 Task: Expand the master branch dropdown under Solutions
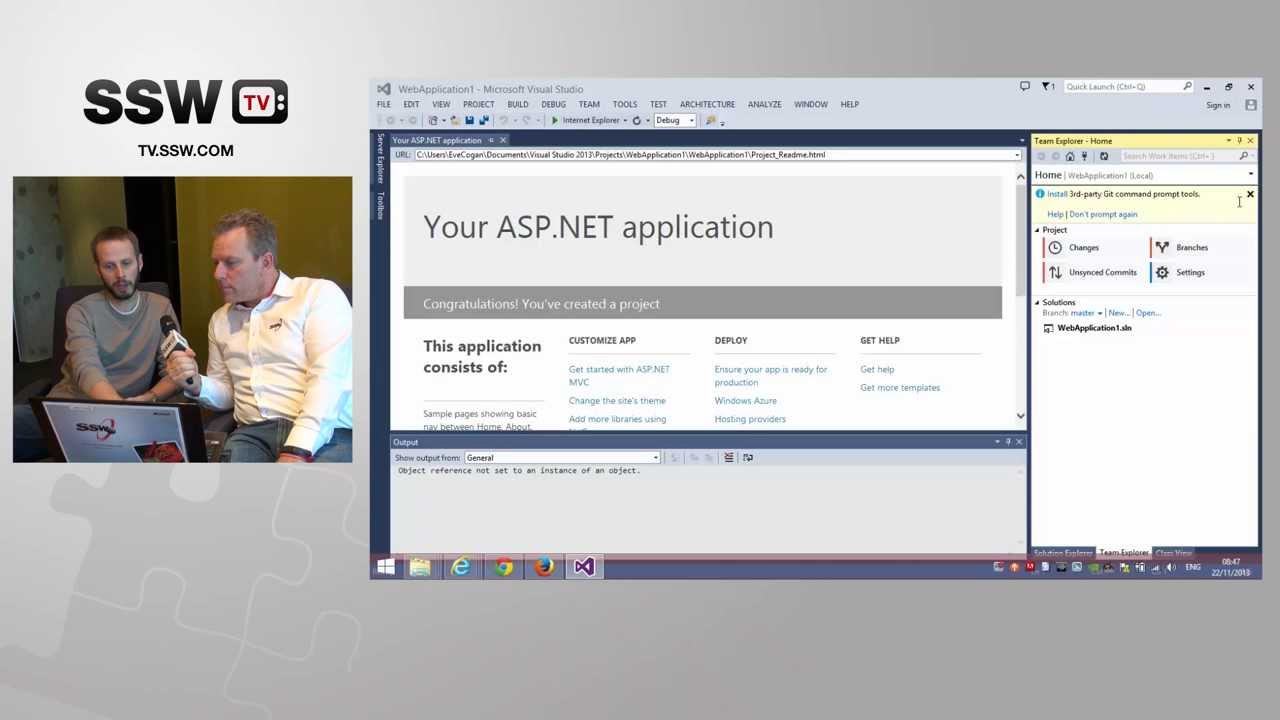(x=1099, y=312)
